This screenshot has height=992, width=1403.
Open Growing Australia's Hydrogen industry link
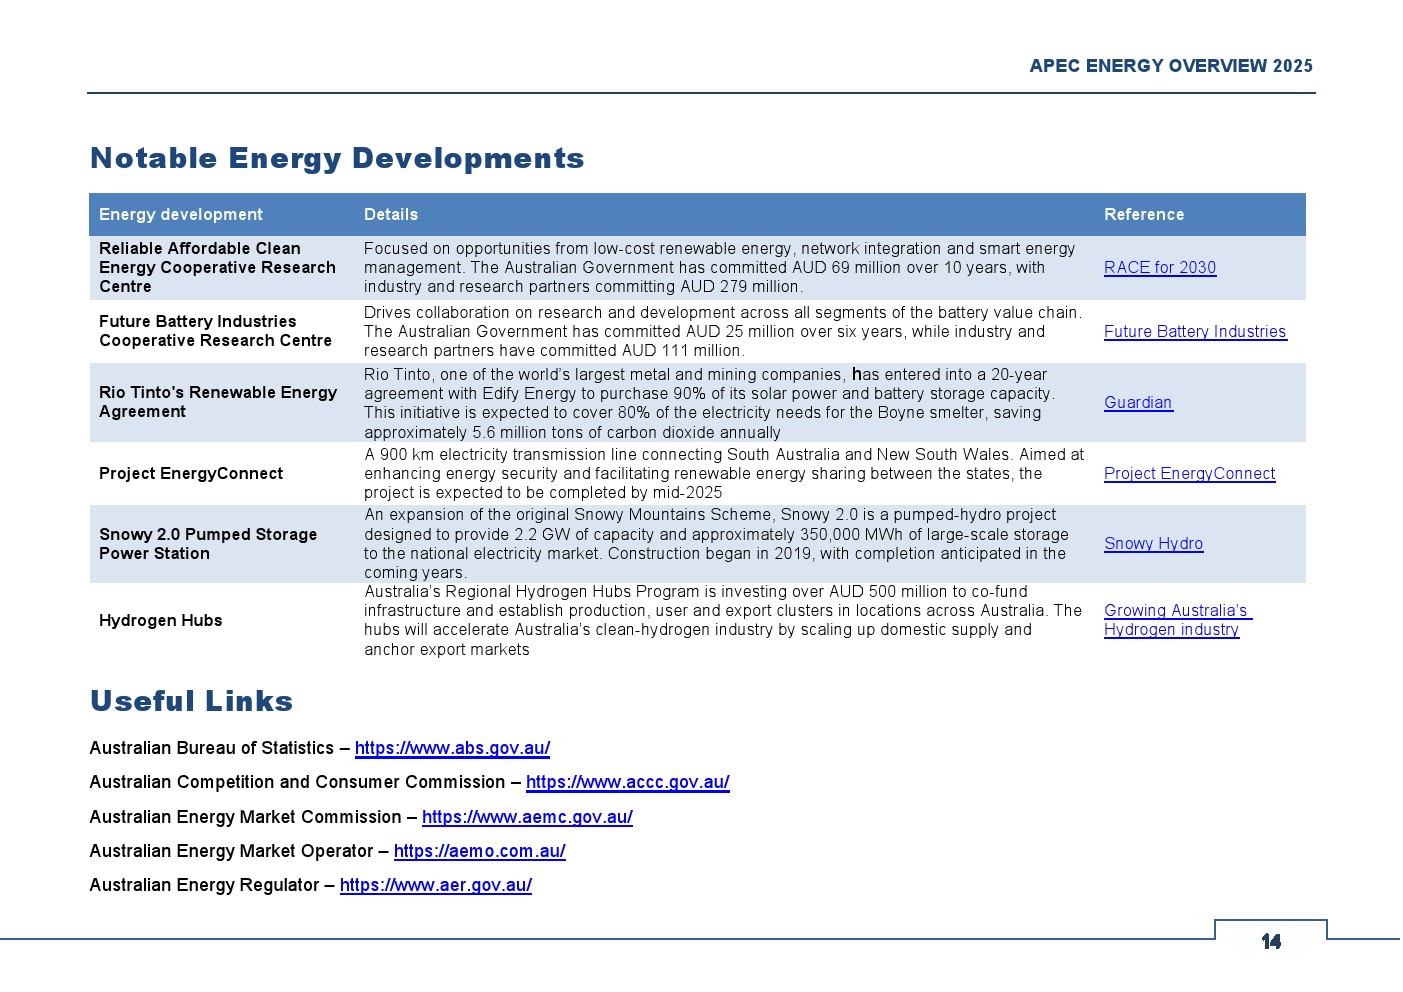pos(1175,620)
